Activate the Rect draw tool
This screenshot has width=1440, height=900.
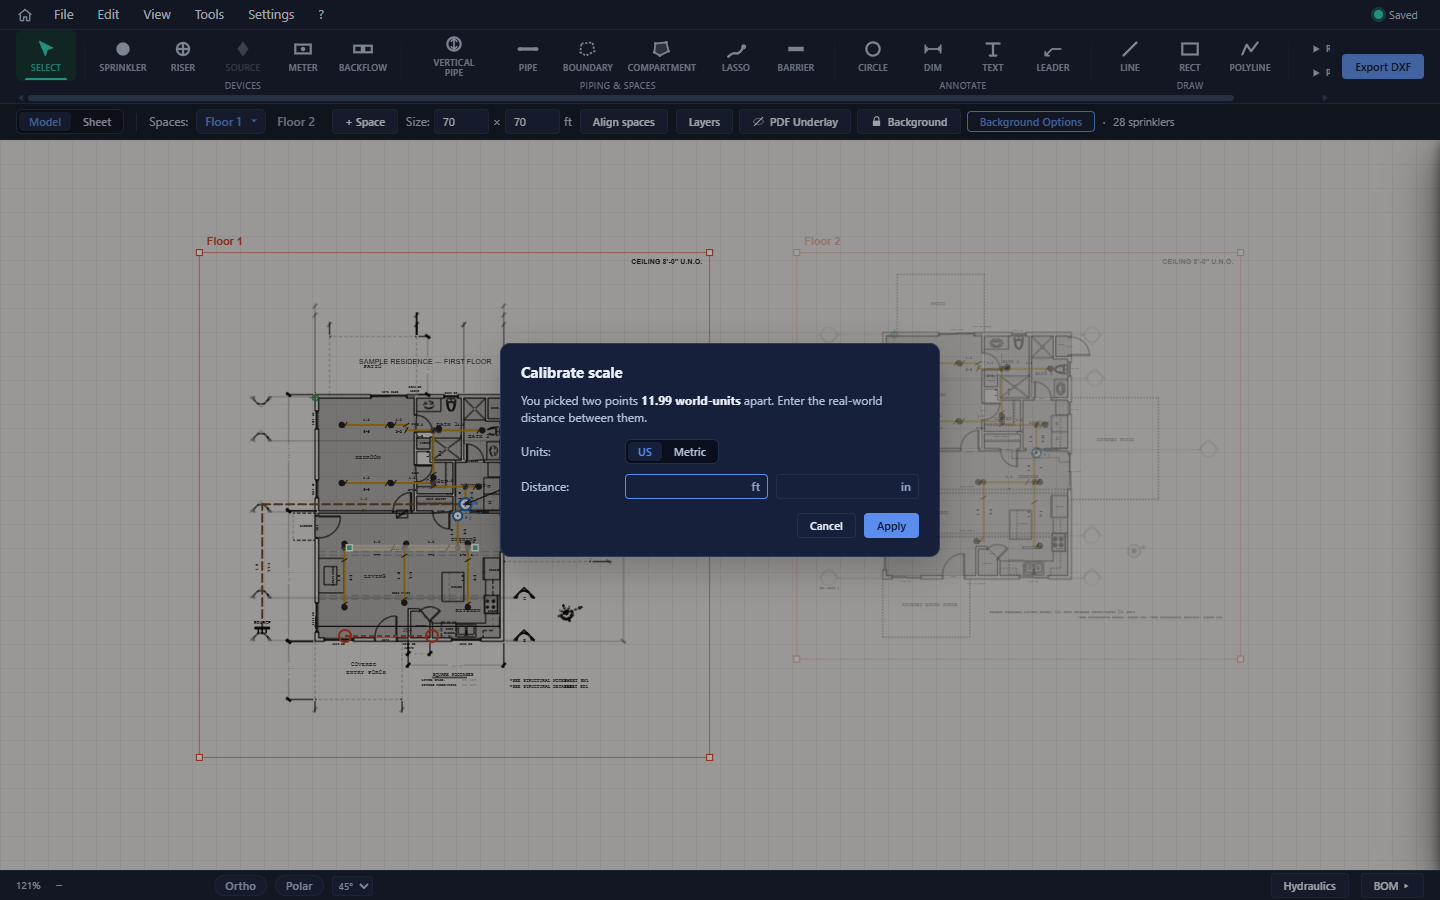click(x=1190, y=56)
